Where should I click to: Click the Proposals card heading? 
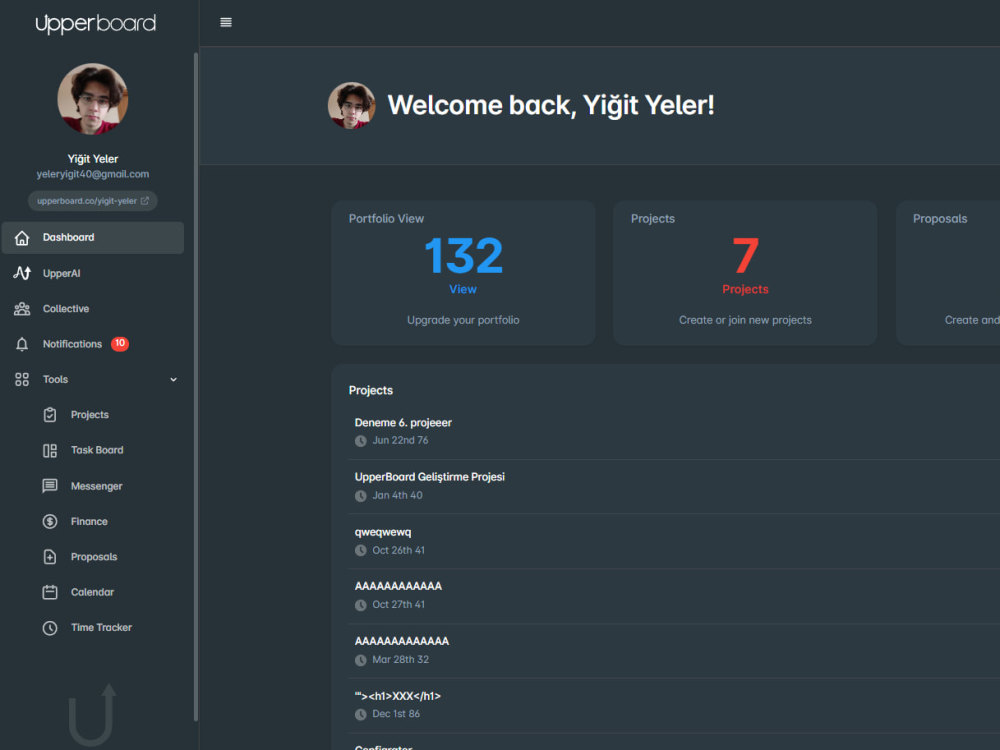tap(939, 219)
